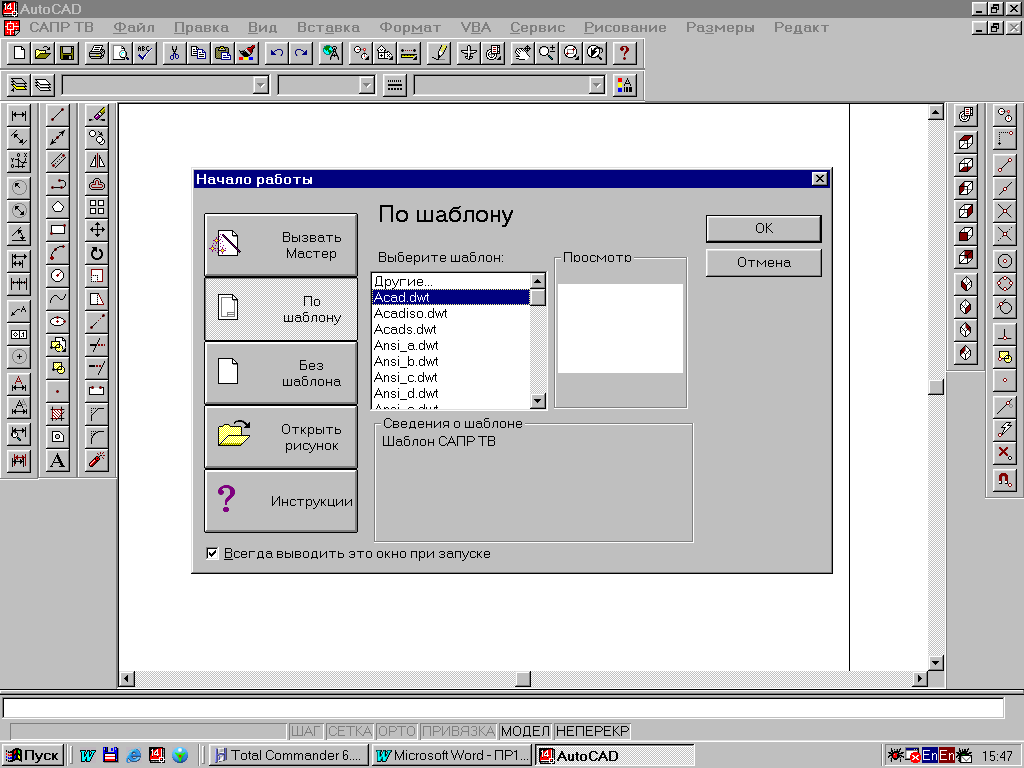Select Другие... entry in template list
1024x768 pixels.
tap(451, 281)
